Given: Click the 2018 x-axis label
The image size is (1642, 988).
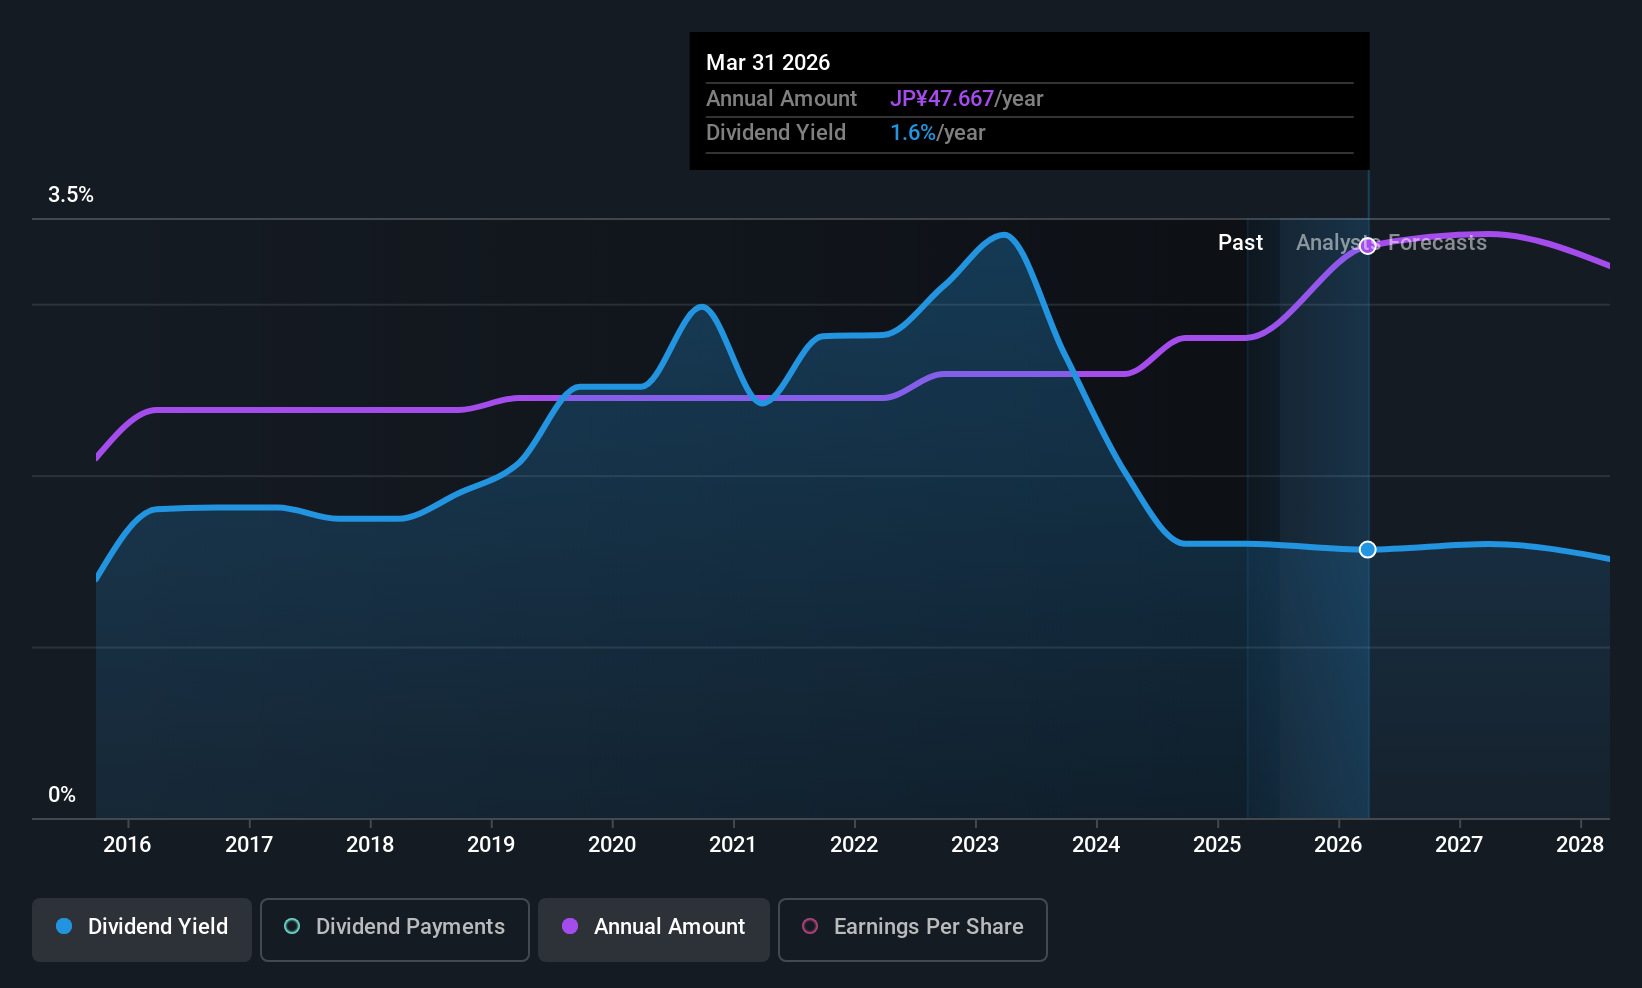Looking at the screenshot, I should click(370, 845).
